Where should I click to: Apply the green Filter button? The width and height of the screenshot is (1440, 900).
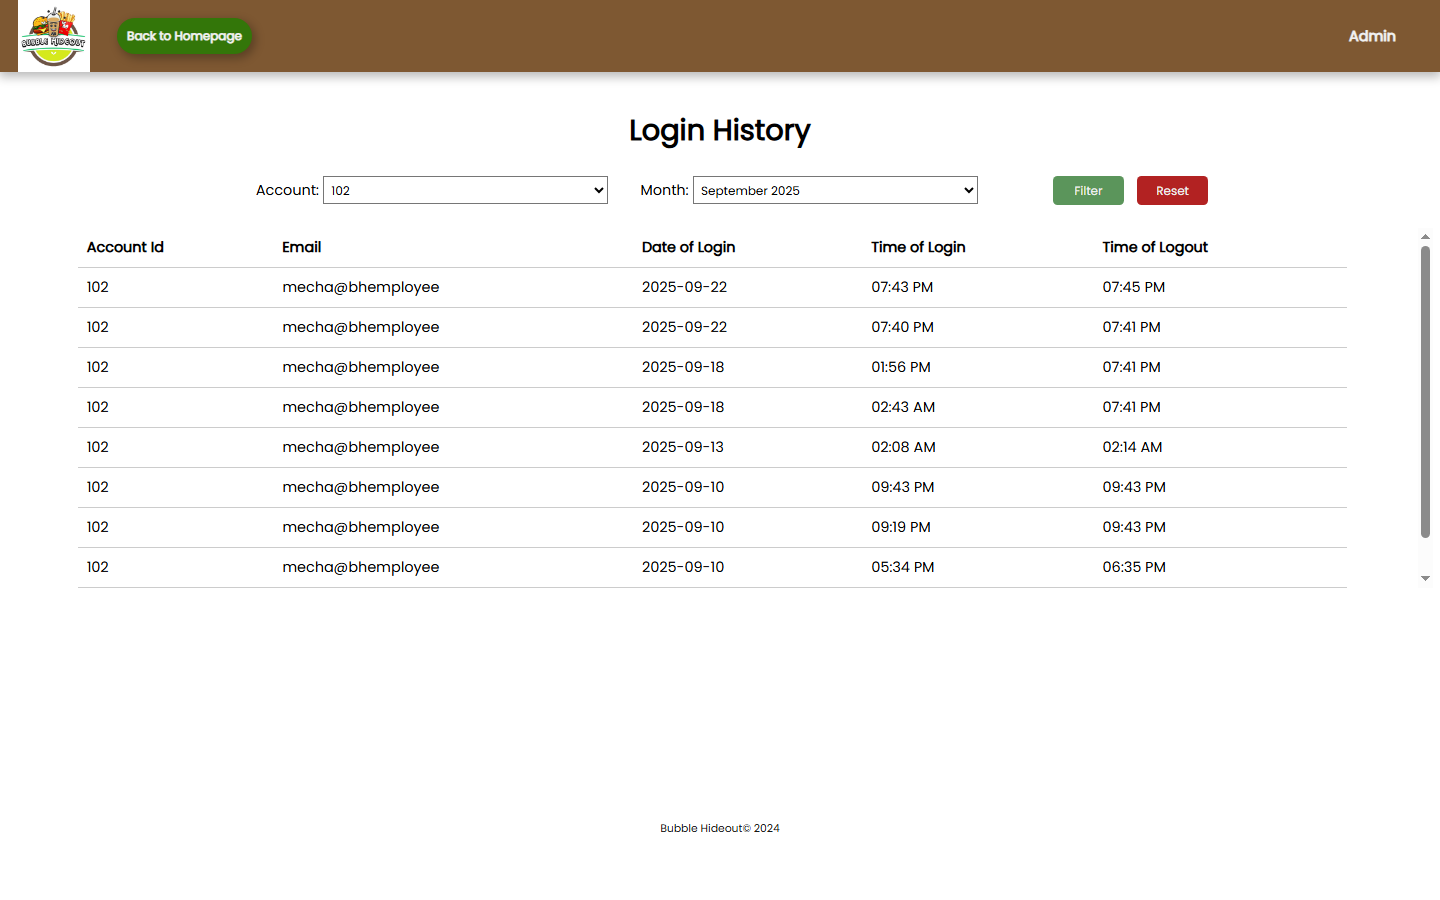(x=1088, y=191)
